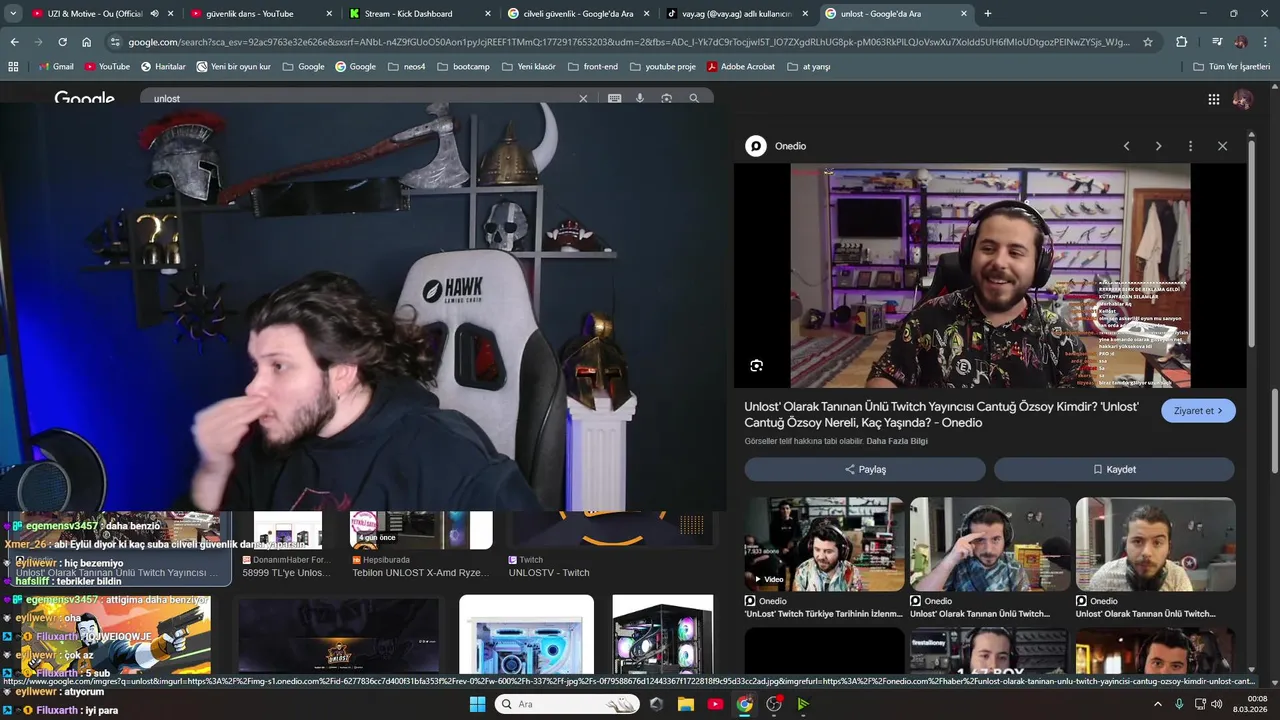Show the previous image in preview panel

point(1126,146)
